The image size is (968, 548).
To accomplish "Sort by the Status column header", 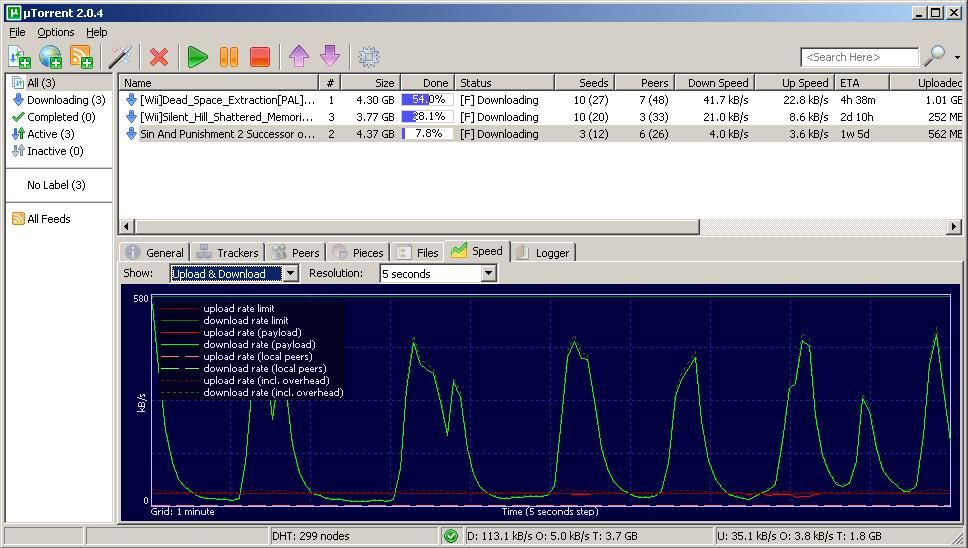I will pyautogui.click(x=504, y=83).
